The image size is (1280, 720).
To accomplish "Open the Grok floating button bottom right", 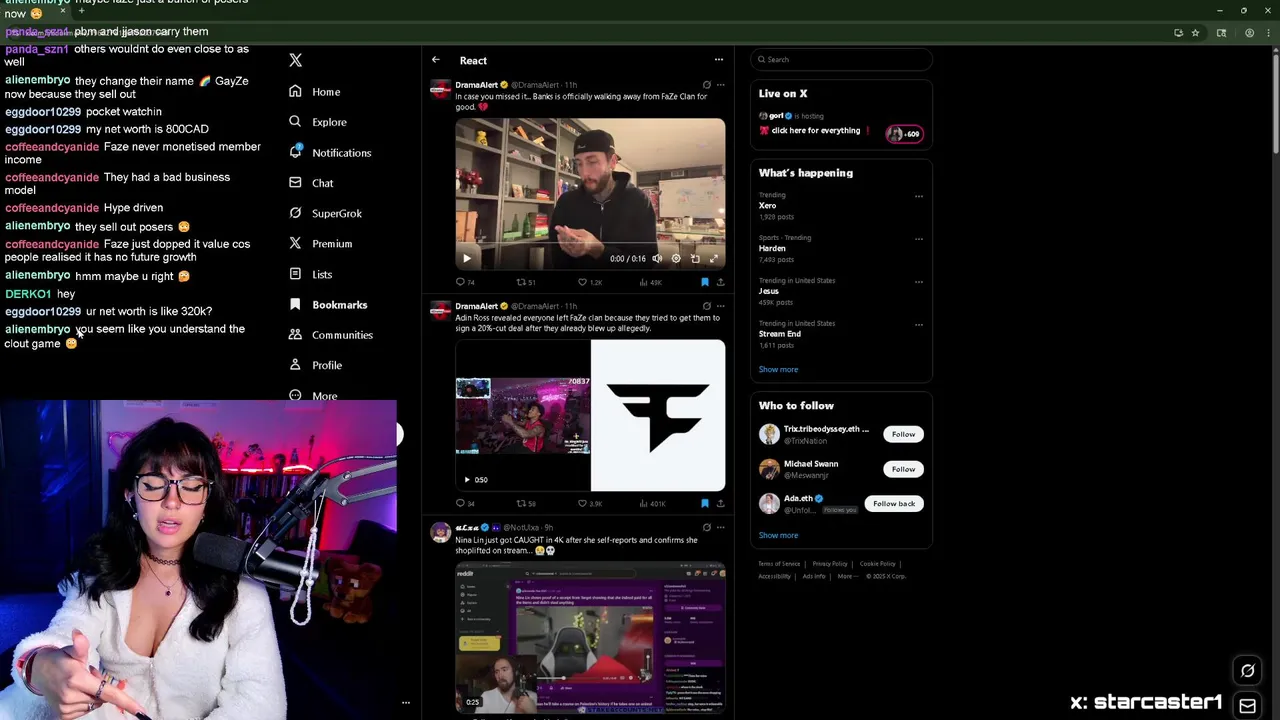I will pyautogui.click(x=1247, y=671).
